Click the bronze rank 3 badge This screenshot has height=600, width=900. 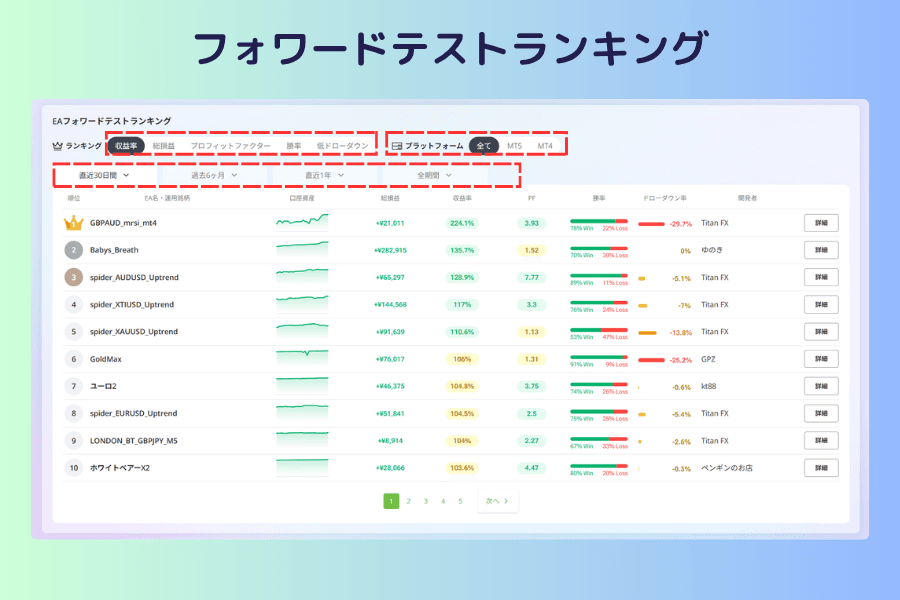point(73,277)
